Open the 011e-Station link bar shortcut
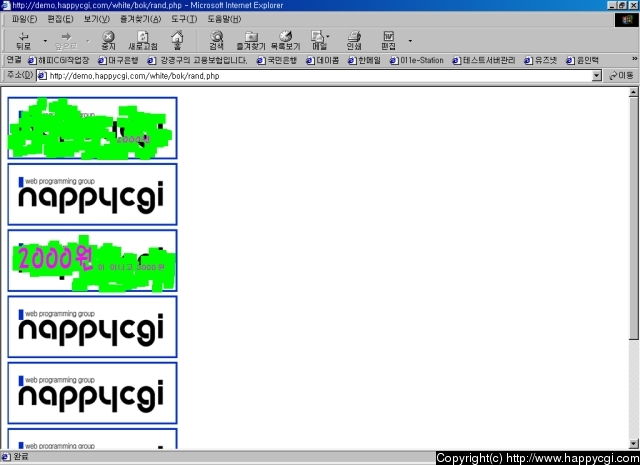Screen dimensions: 640x465 click(x=417, y=60)
